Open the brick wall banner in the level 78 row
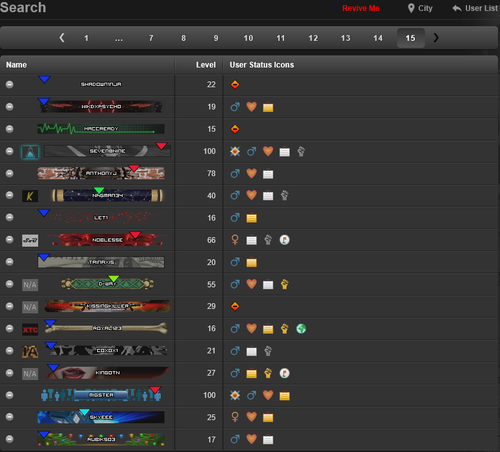Screen dimensions: 500x452 [101, 173]
